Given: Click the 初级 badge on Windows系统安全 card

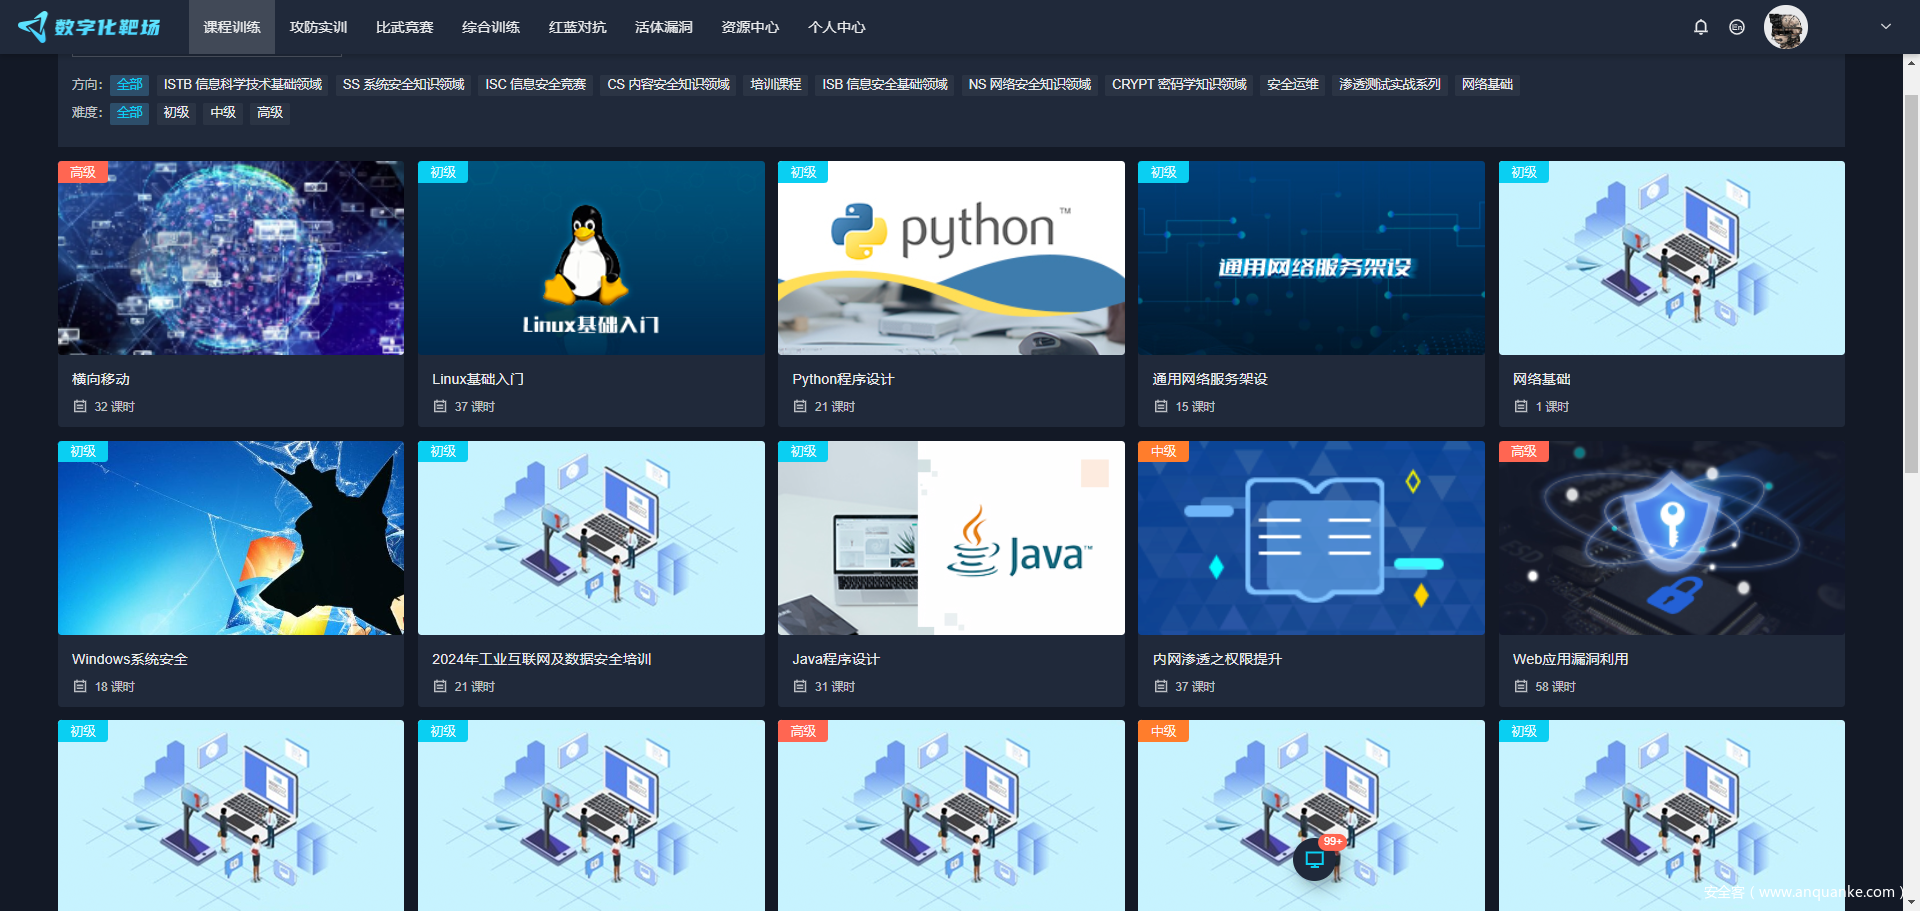Looking at the screenshot, I should [x=83, y=452].
